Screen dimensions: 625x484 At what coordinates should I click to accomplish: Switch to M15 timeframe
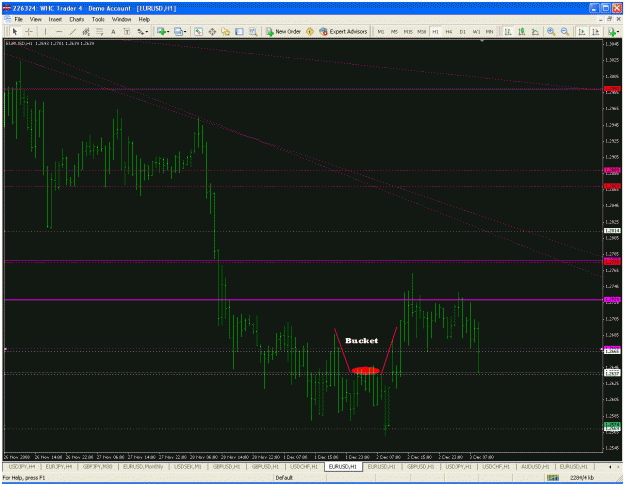[x=408, y=31]
